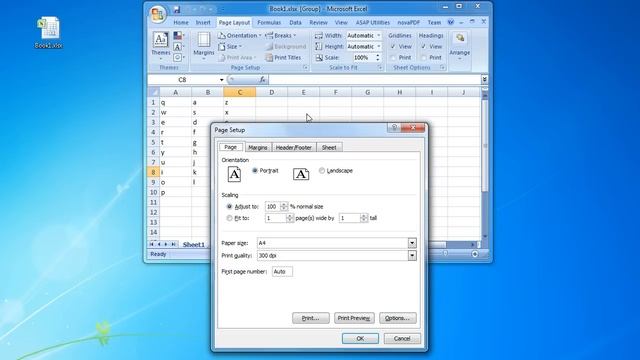Screen dimensions: 640x360
Task: Click the Select All corner of worksheet
Action: tap(153, 92)
